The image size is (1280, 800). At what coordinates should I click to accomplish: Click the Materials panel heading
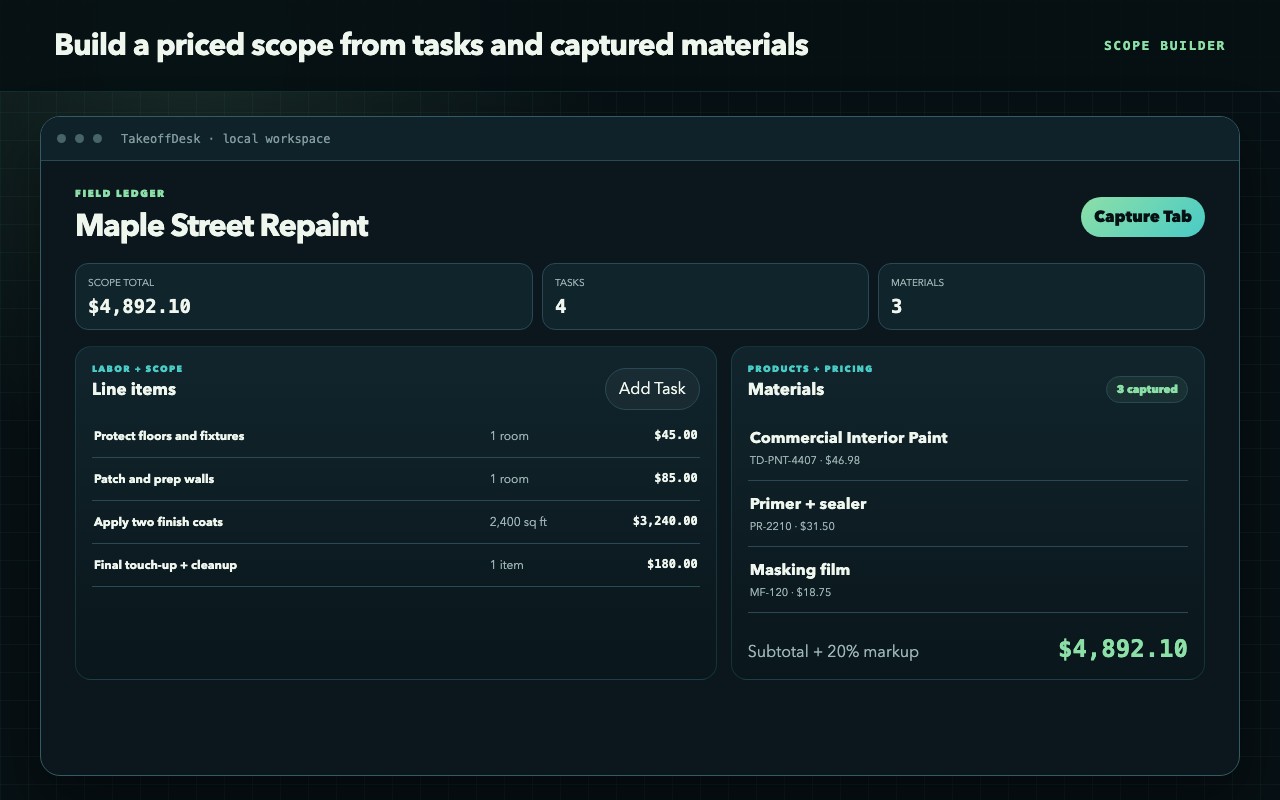pos(786,390)
